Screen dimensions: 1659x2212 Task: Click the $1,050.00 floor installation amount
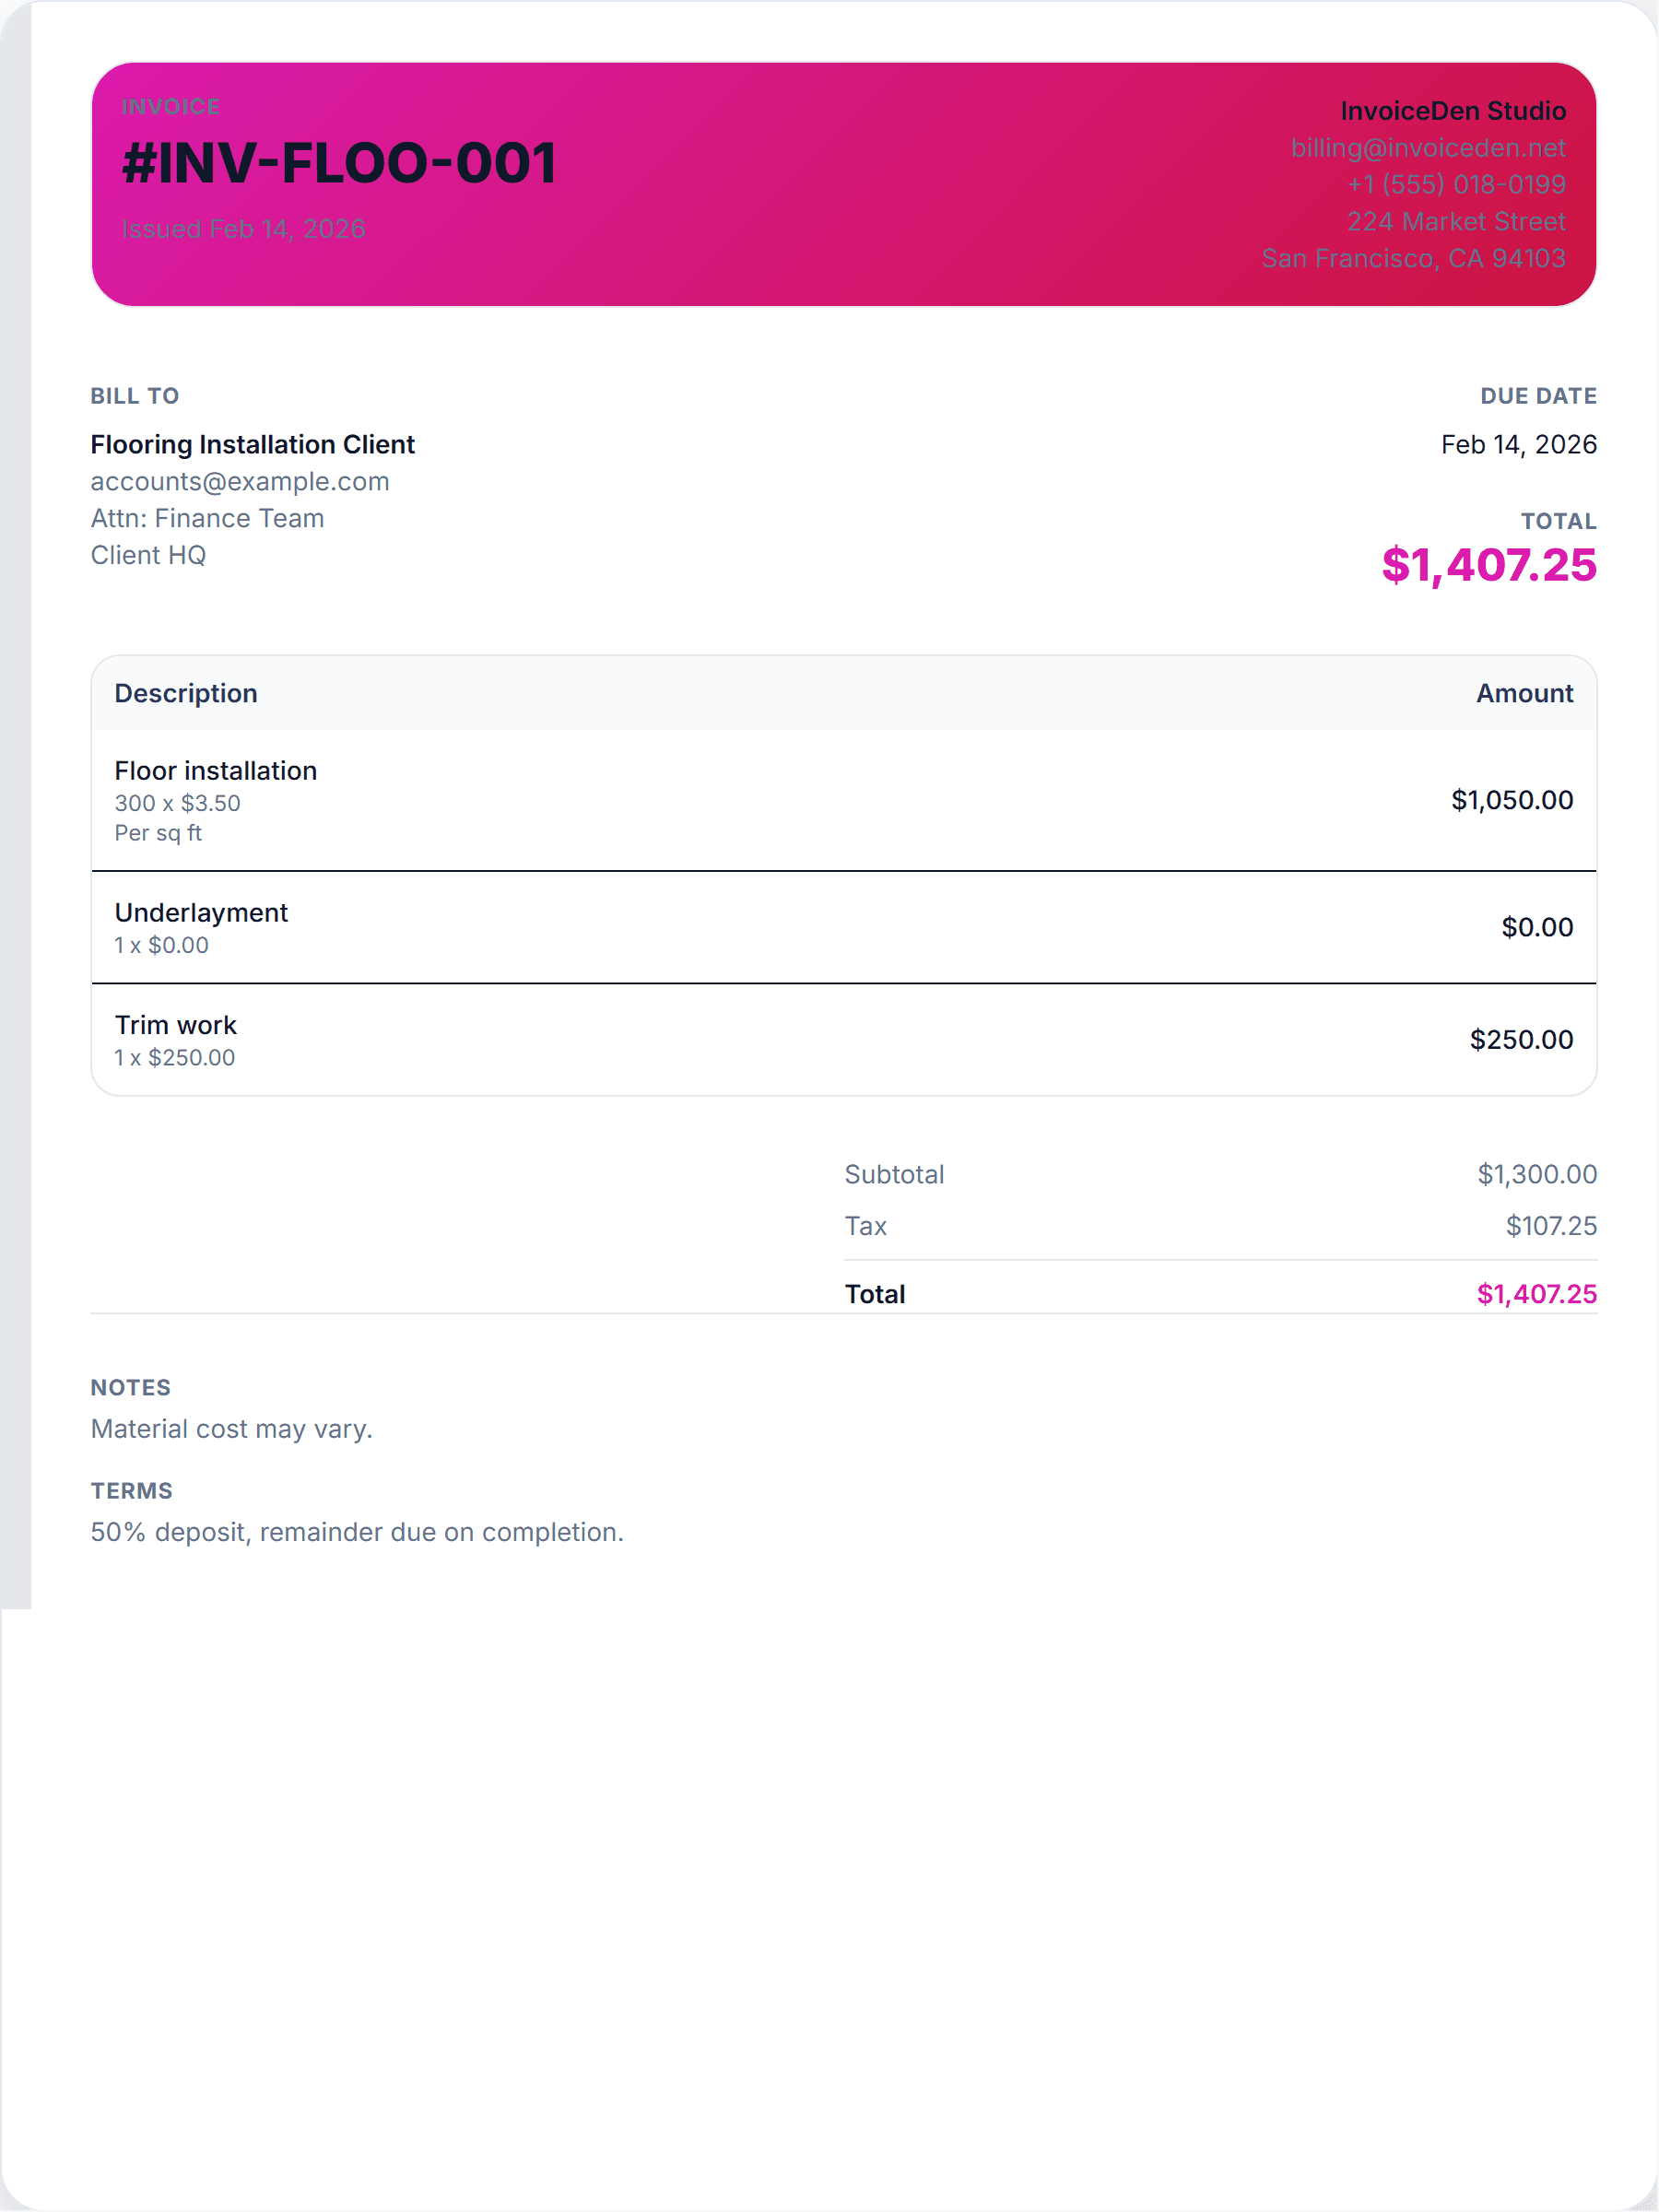pos(1511,800)
